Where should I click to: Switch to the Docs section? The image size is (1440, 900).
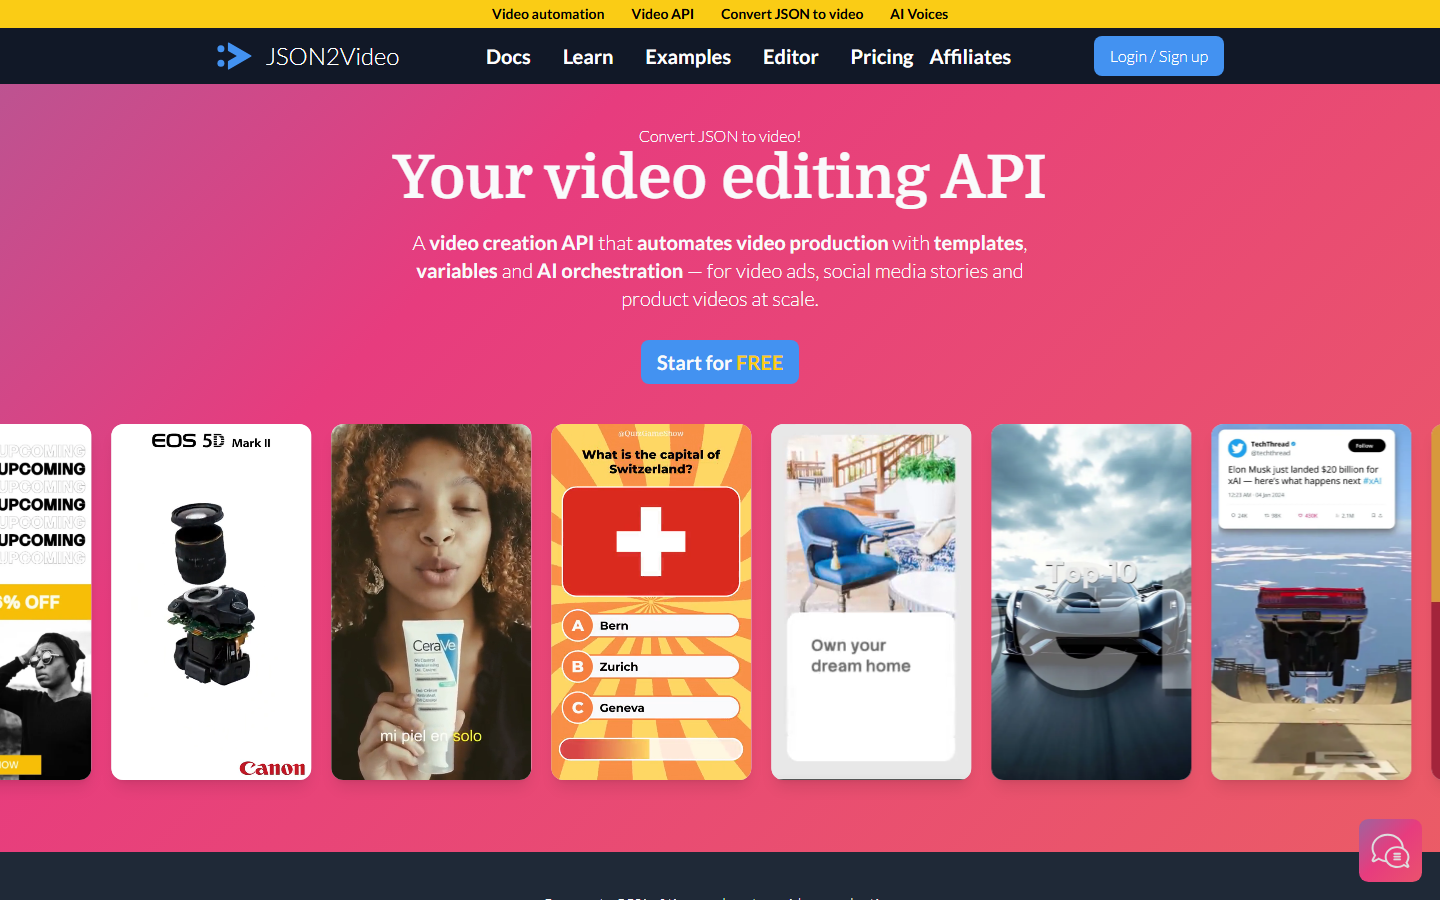click(x=508, y=57)
